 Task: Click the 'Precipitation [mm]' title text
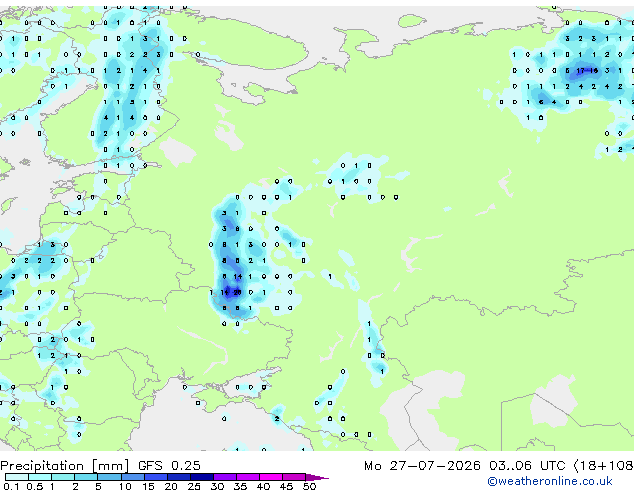[x=65, y=466]
